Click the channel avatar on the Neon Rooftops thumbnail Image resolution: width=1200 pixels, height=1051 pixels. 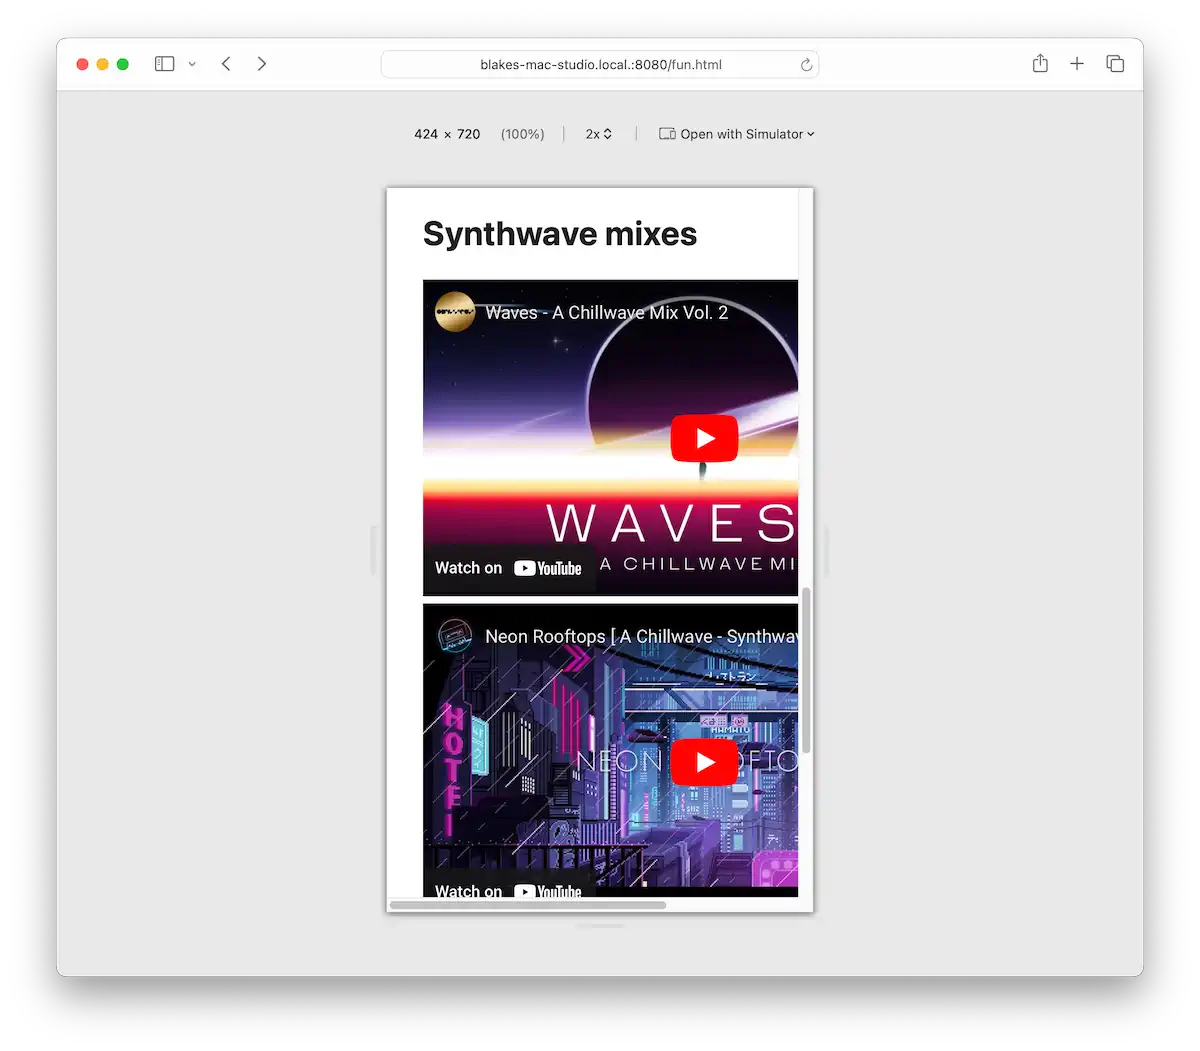click(x=456, y=636)
